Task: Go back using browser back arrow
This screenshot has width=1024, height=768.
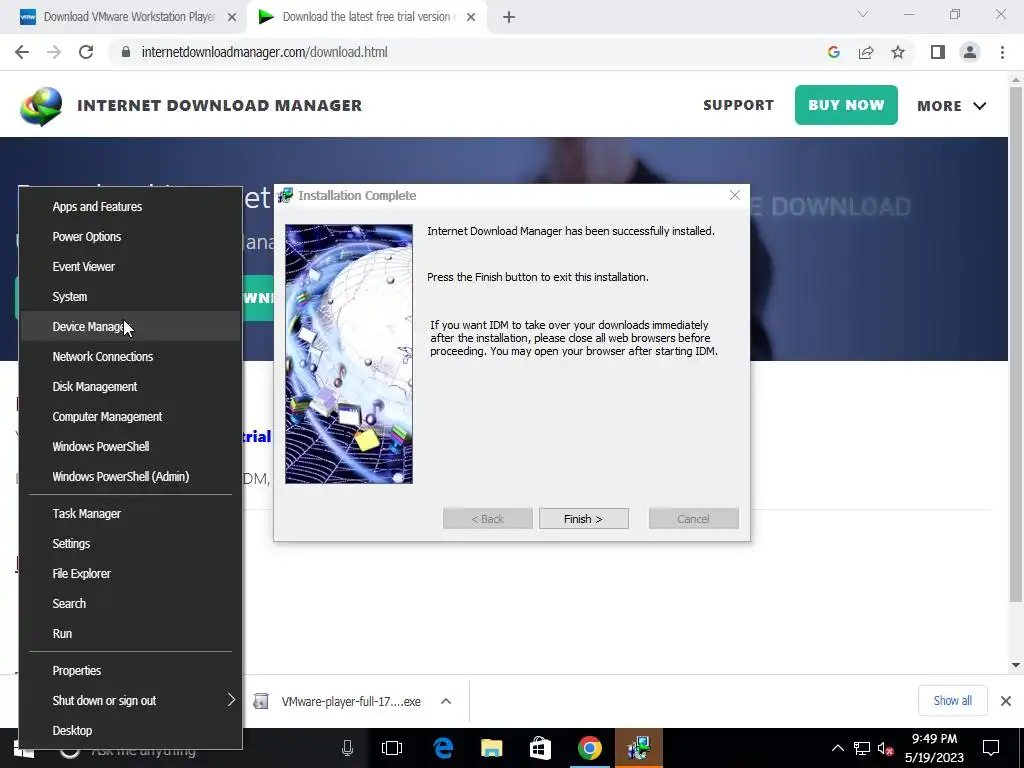Action: [22, 52]
